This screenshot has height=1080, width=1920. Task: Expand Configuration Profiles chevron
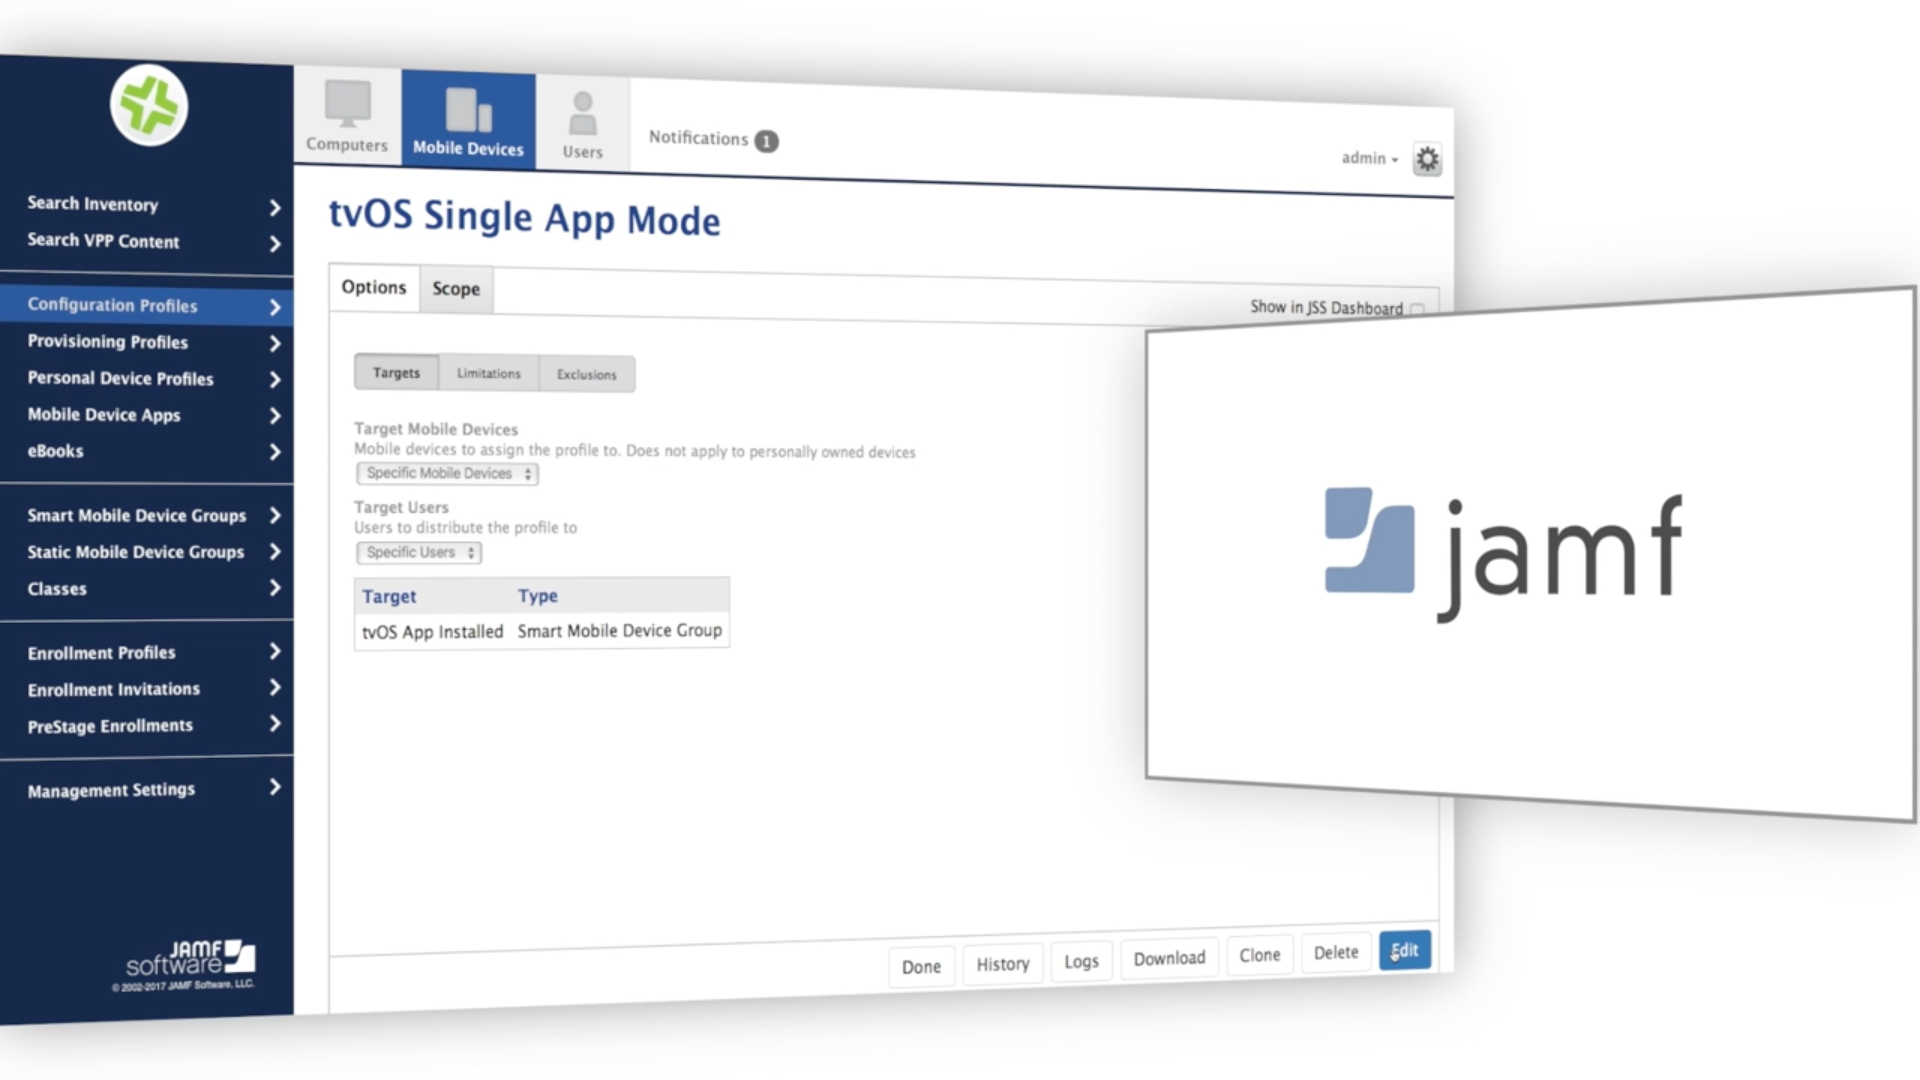(x=275, y=308)
